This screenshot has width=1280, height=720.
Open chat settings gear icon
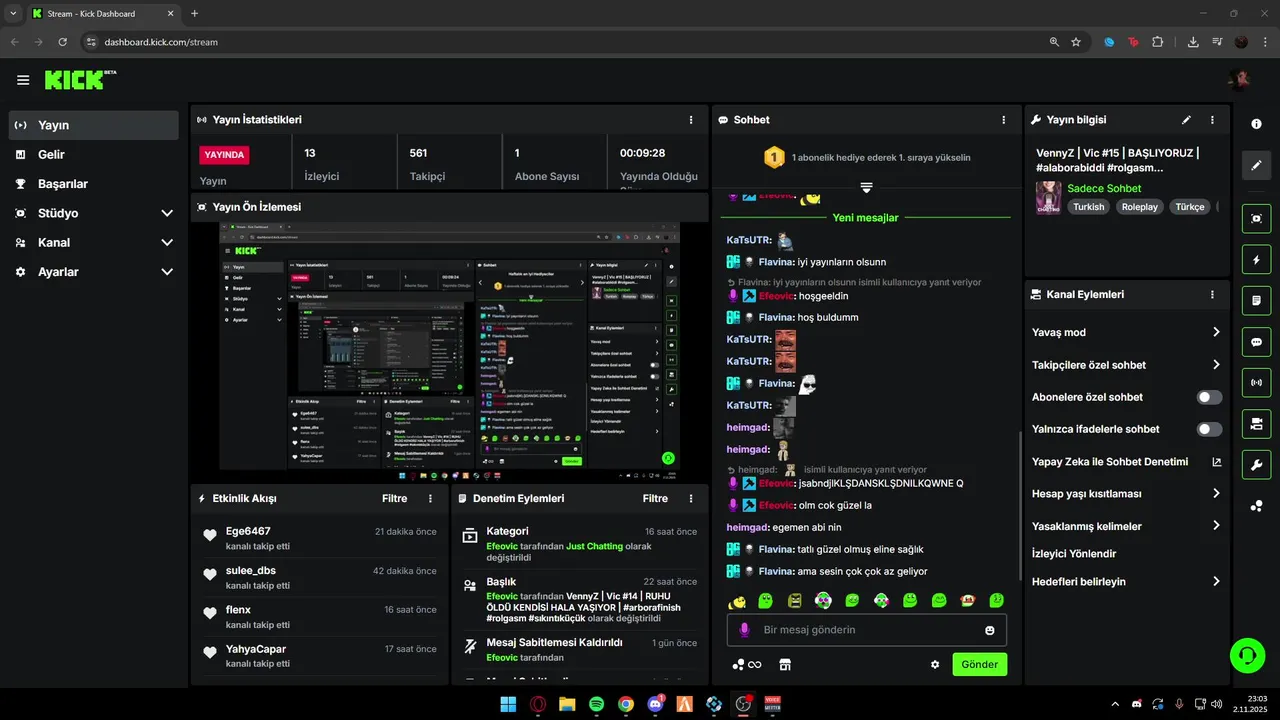click(x=935, y=664)
